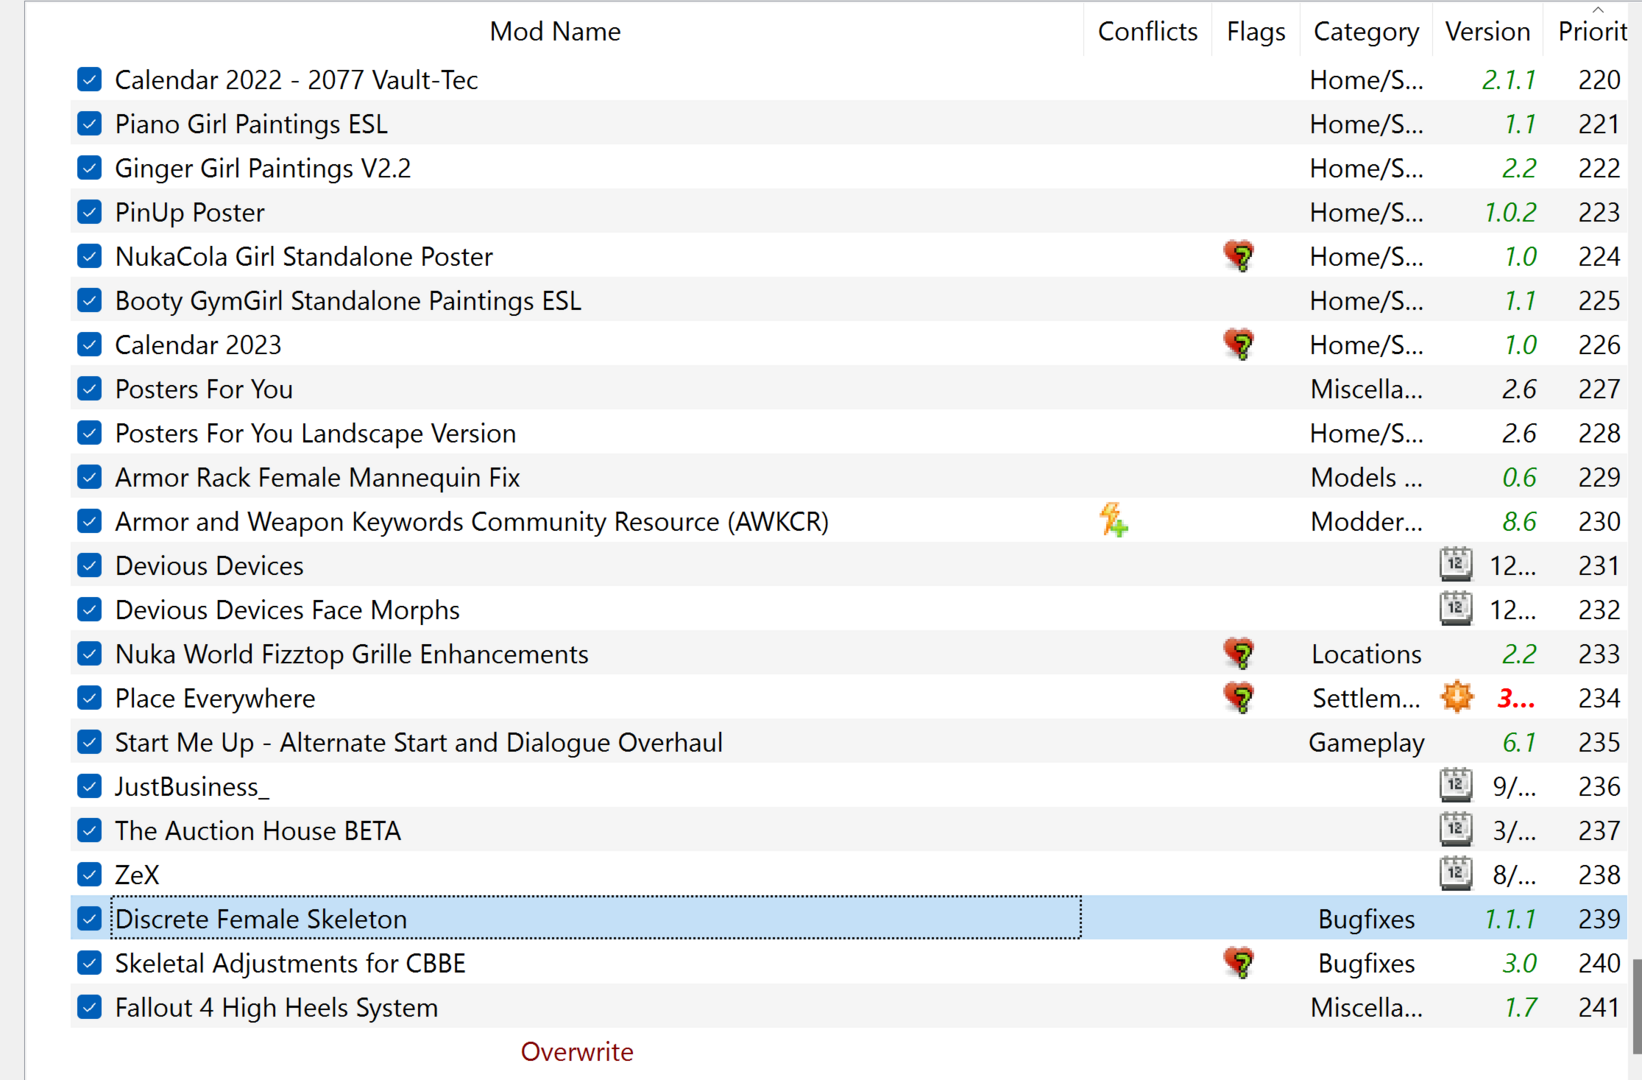1642x1080 pixels.
Task: Toggle the Discrete Female Skeleton checkbox
Action: coord(89,918)
